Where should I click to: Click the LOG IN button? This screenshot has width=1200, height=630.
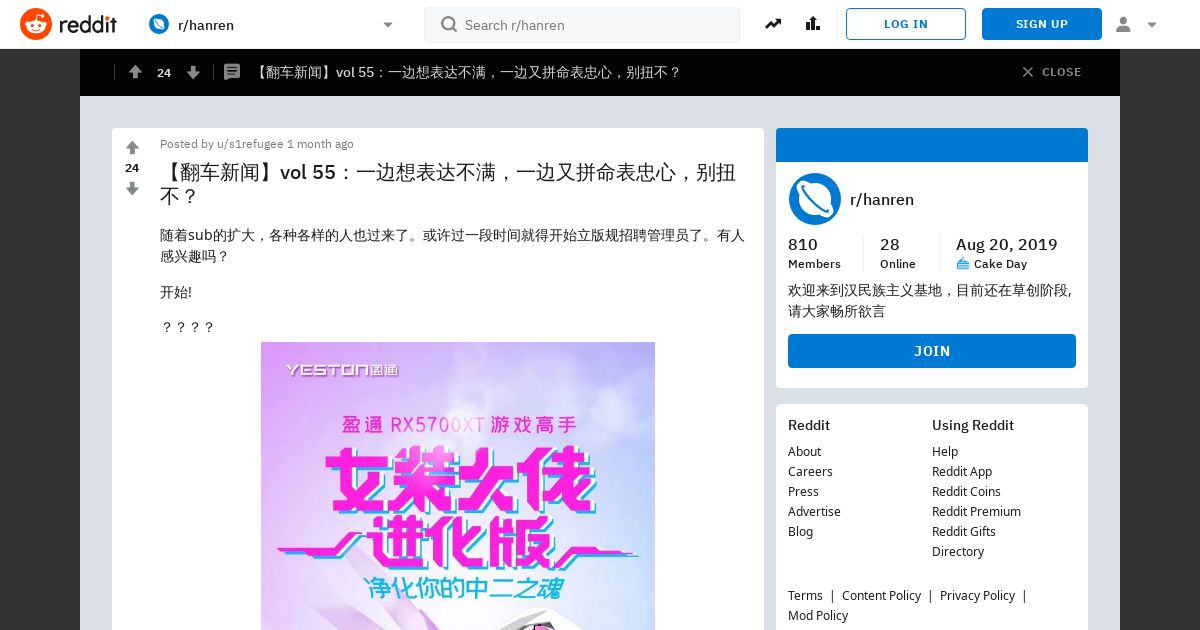906,24
